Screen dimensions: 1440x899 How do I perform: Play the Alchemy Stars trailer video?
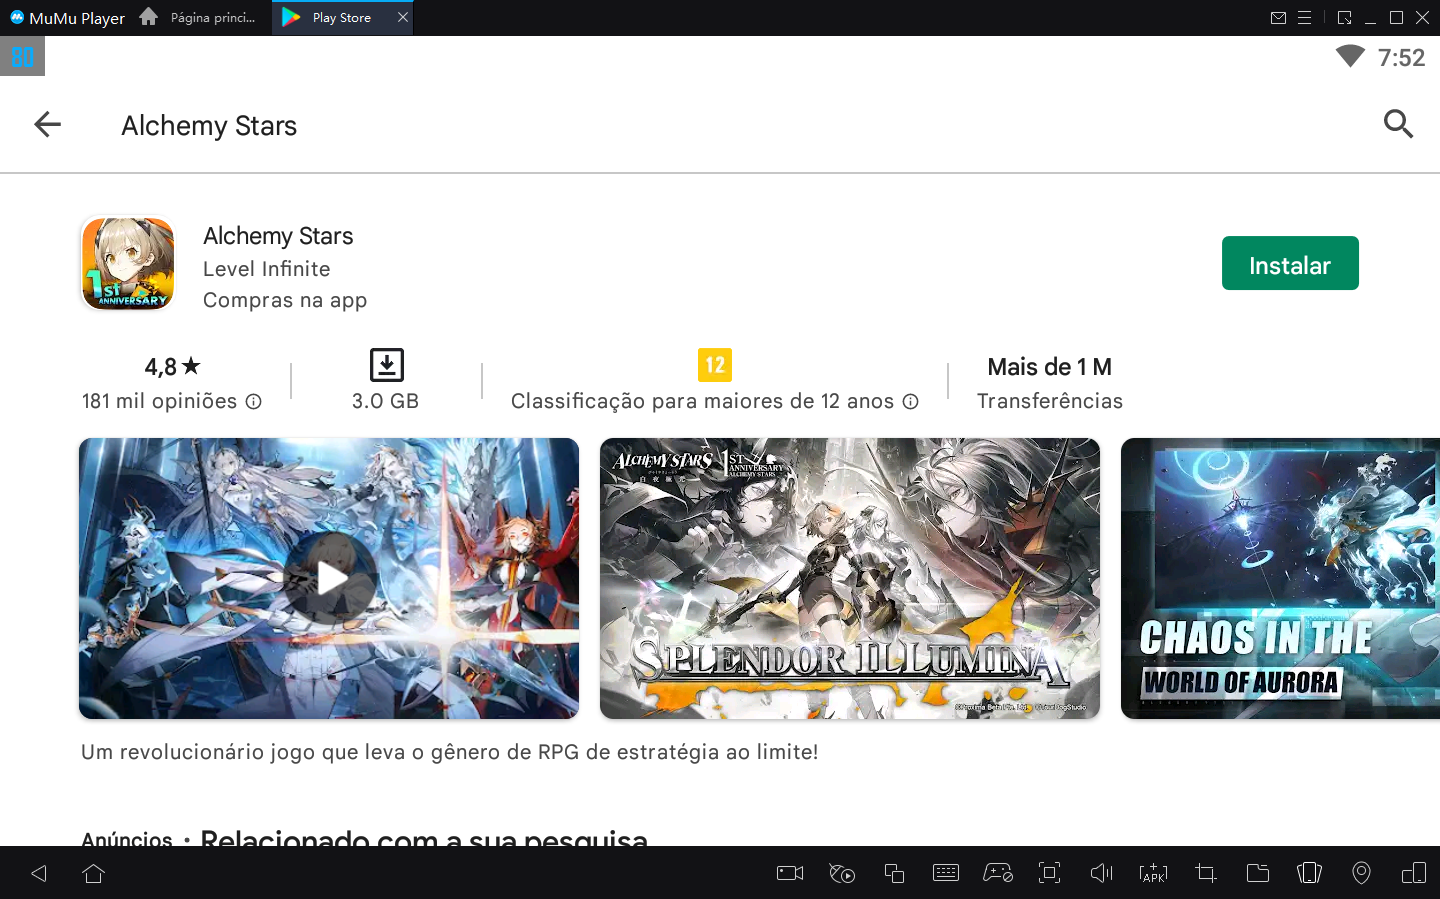click(330, 578)
